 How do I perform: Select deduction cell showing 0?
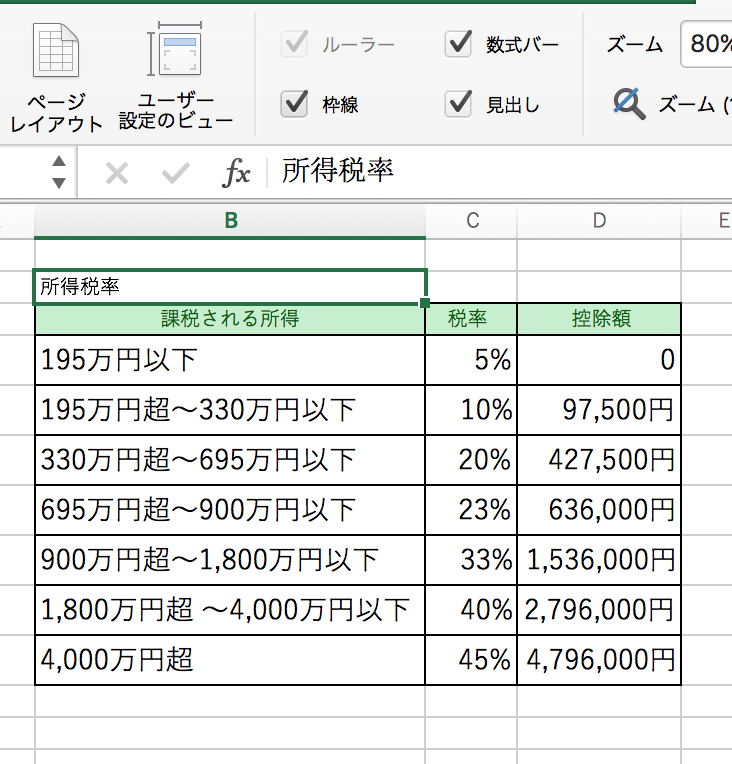click(599, 360)
